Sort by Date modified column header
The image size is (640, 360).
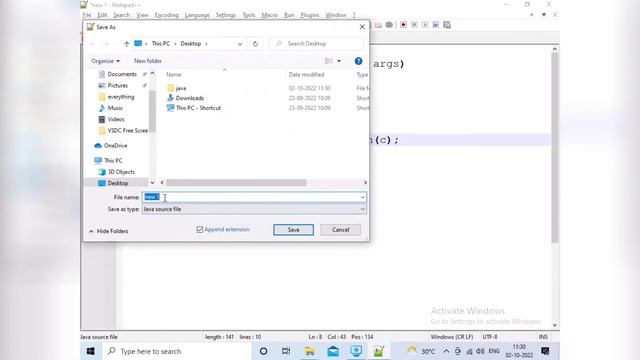pyautogui.click(x=307, y=75)
